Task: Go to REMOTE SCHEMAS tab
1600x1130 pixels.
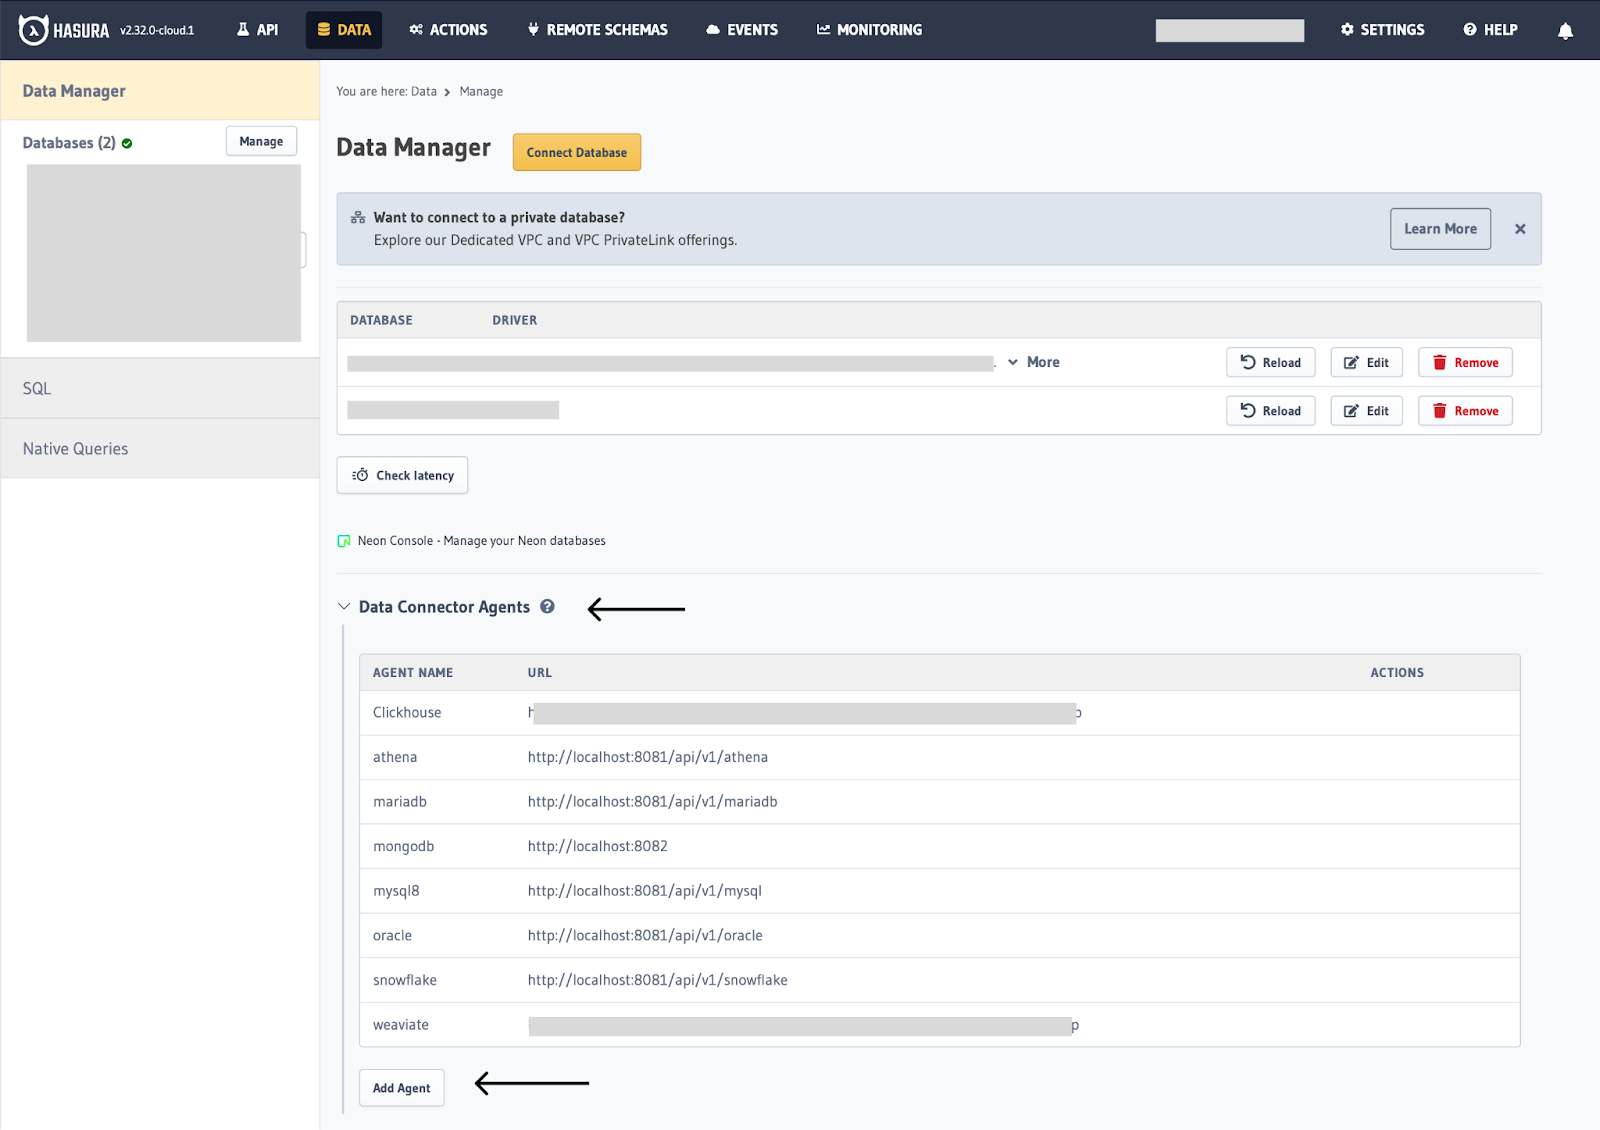Action: [x=597, y=30]
